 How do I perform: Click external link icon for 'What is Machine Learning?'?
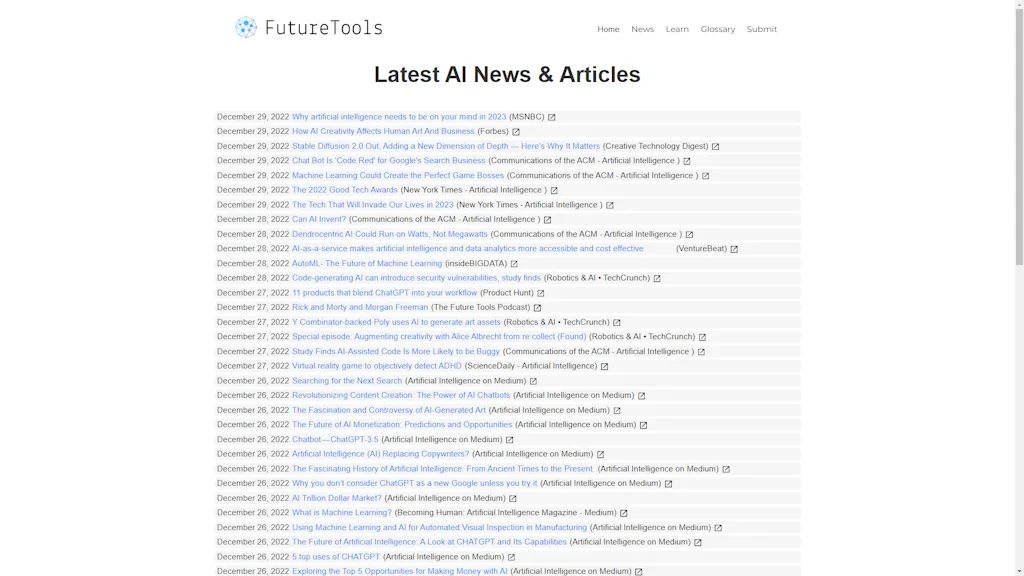click(623, 512)
